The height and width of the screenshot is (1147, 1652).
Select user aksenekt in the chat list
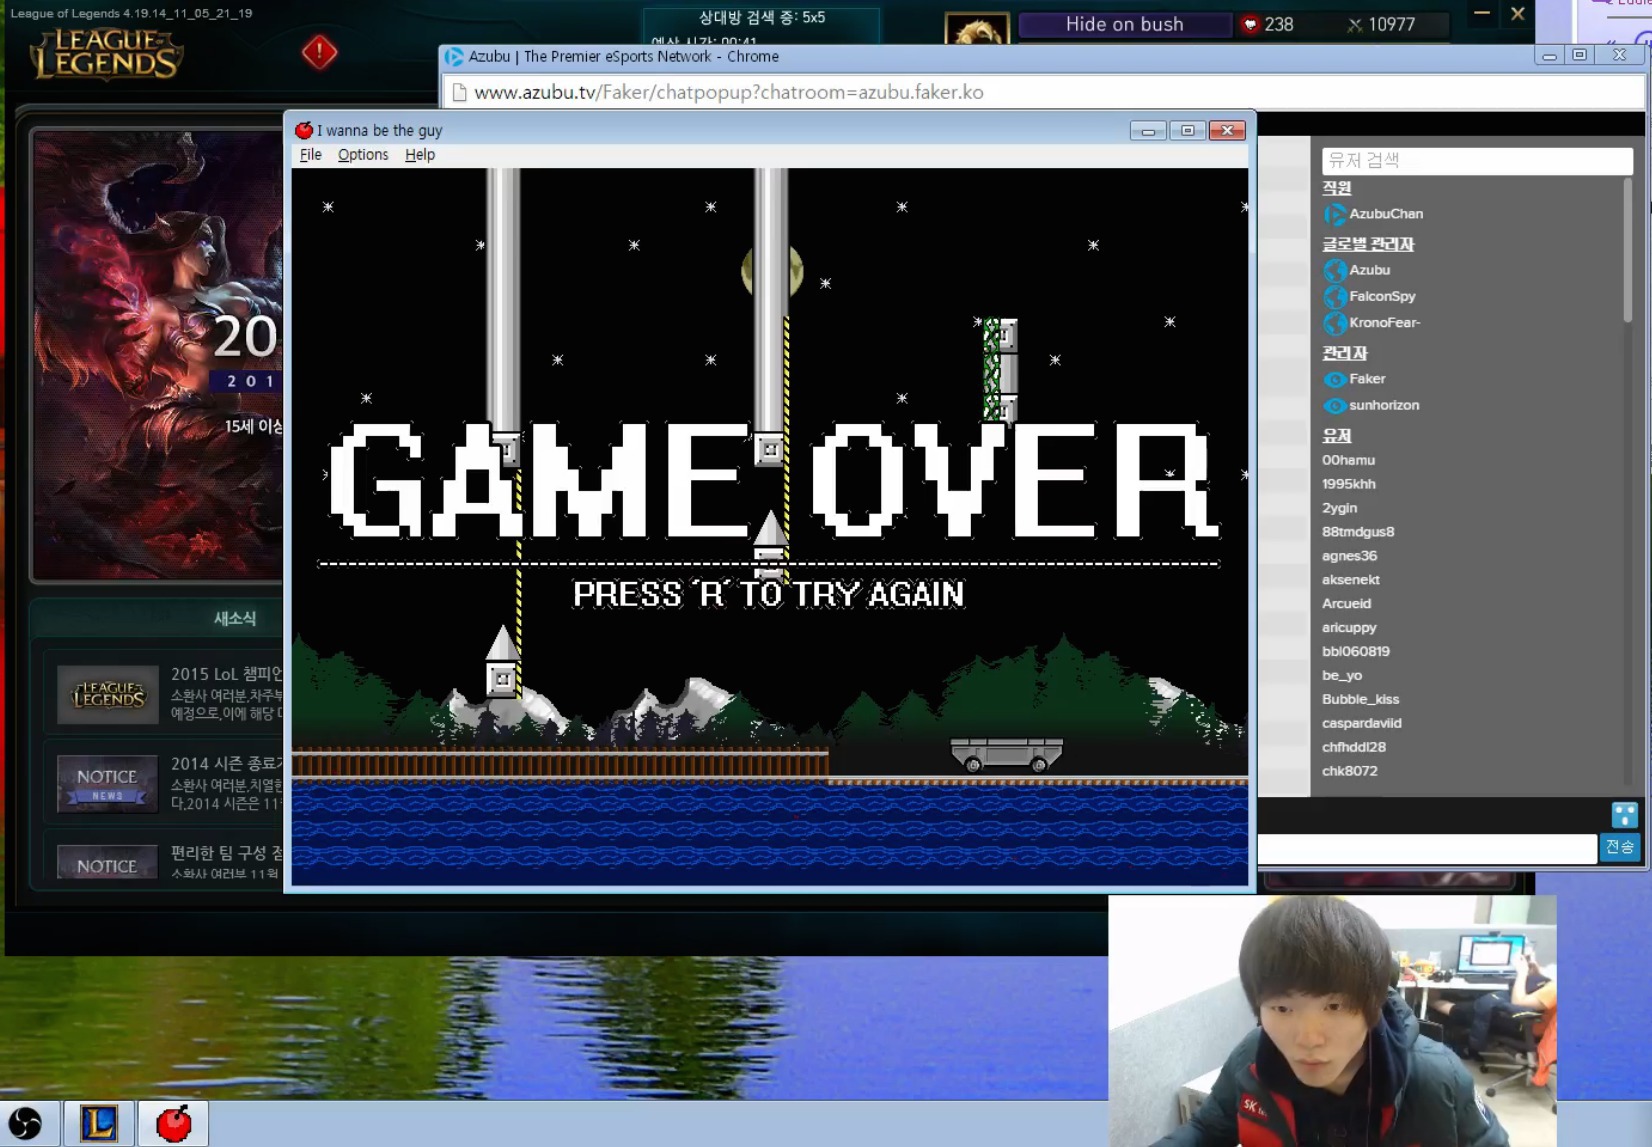coord(1351,580)
